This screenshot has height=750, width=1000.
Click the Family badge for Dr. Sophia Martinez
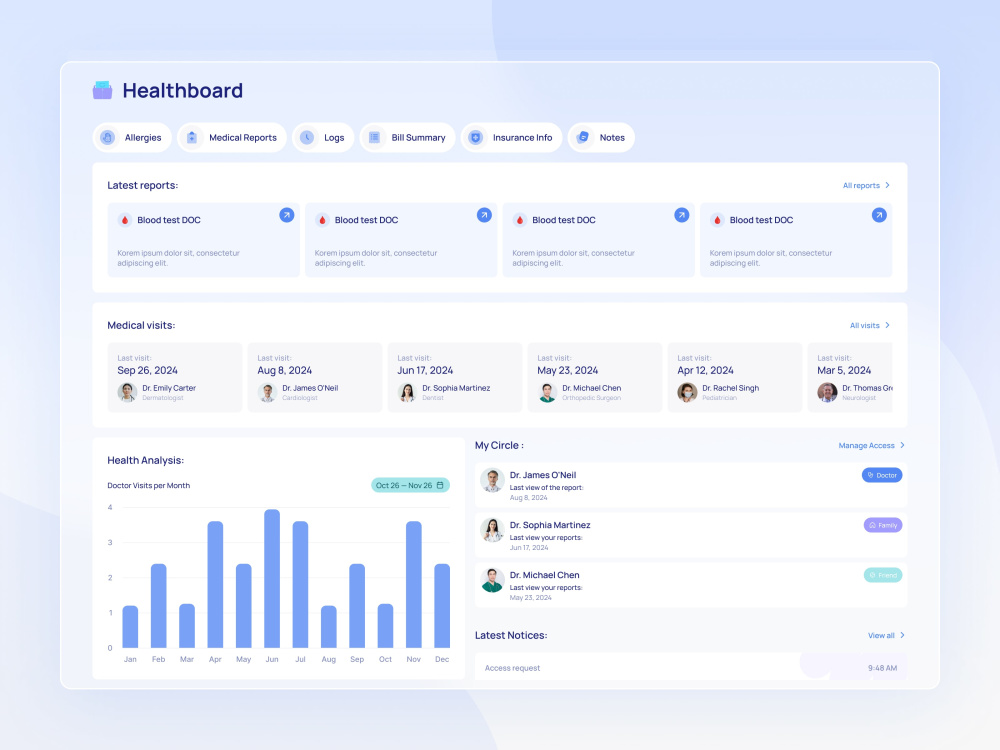(883, 526)
